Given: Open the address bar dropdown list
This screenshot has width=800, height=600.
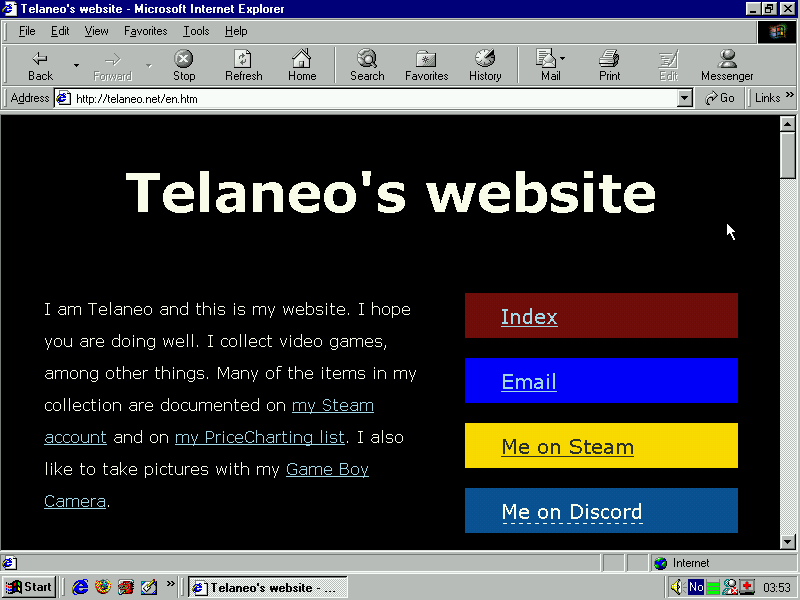Looking at the screenshot, I should pyautogui.click(x=685, y=98).
